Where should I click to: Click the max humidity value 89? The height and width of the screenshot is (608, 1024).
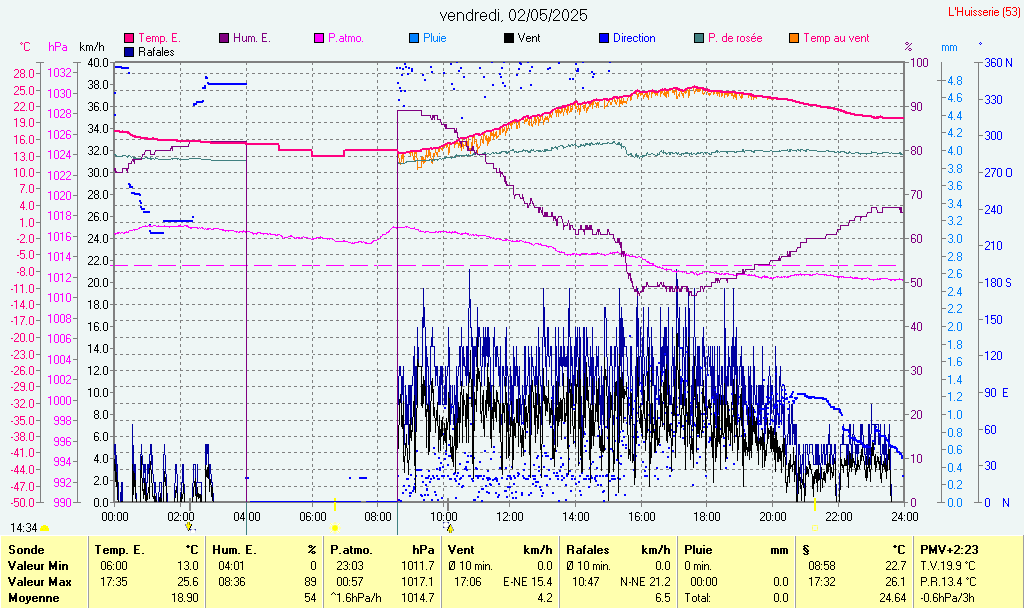pyautogui.click(x=310, y=582)
